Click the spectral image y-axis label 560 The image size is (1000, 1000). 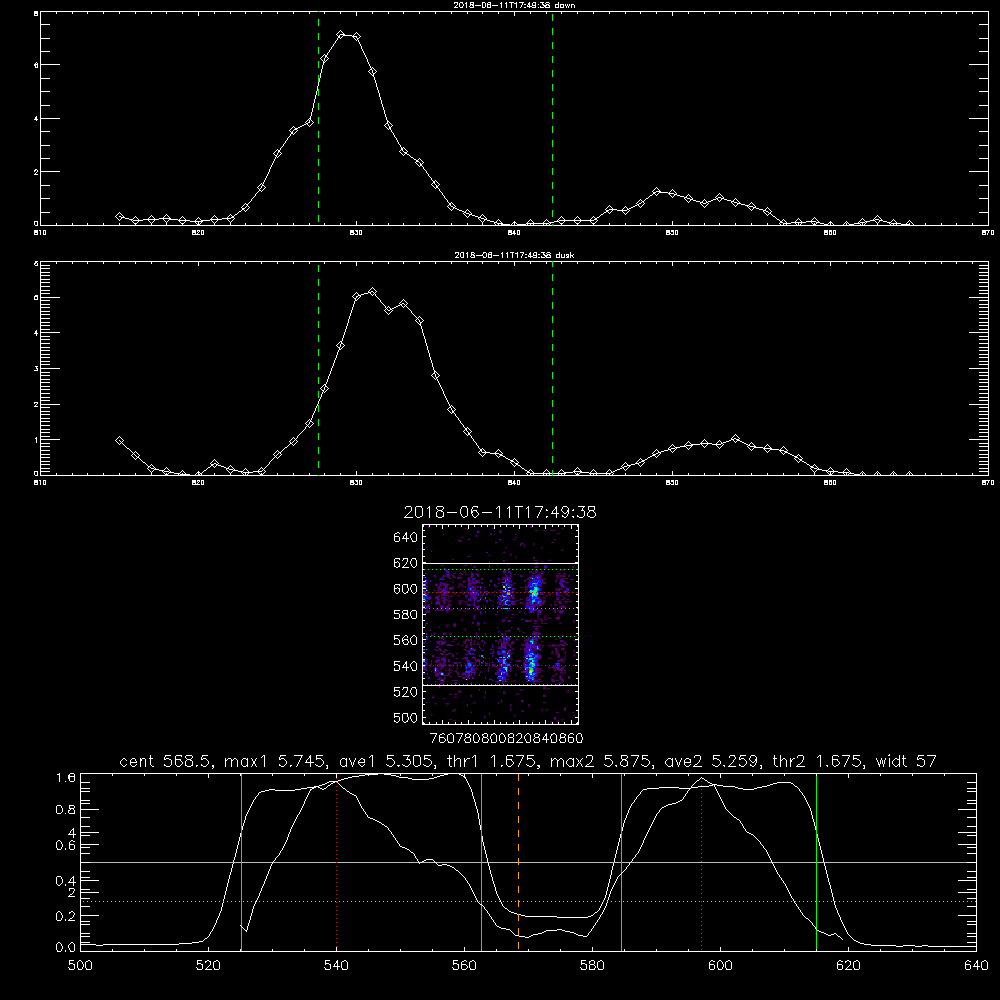406,640
